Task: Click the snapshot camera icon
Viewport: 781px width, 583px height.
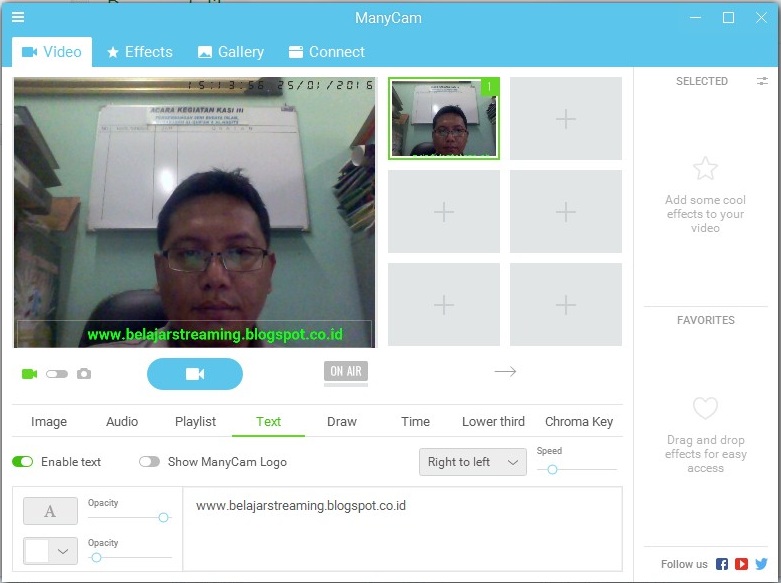Action: coord(84,374)
